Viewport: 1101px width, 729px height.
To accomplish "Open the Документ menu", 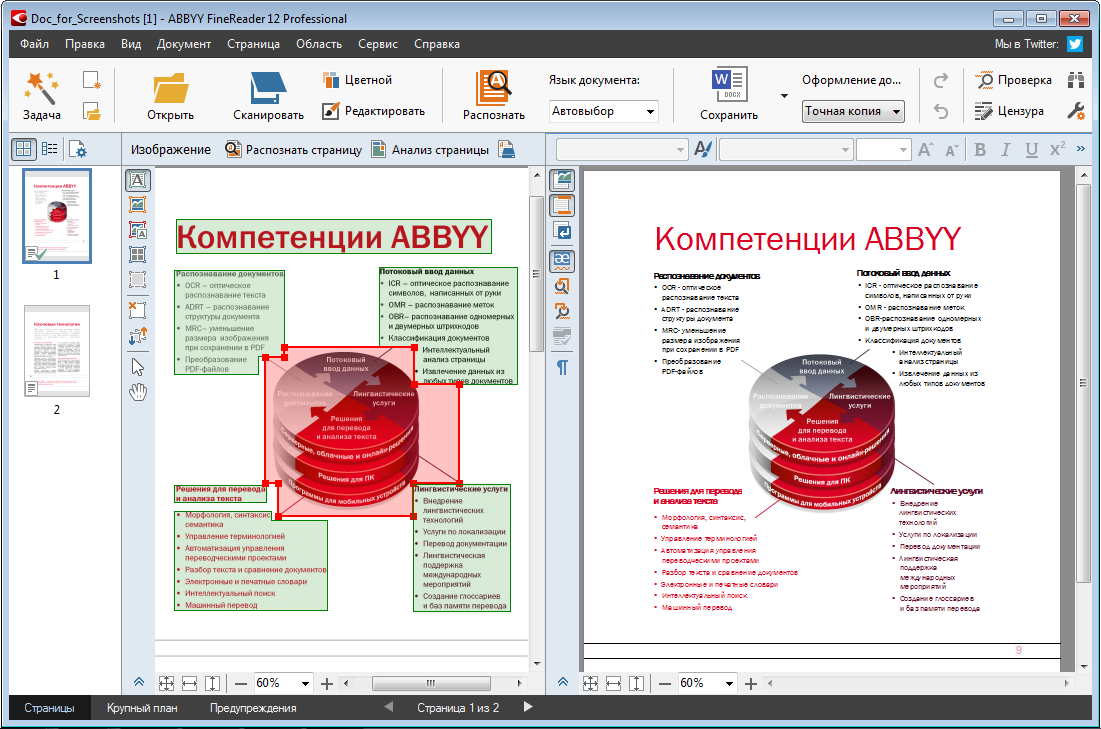I will coord(184,44).
